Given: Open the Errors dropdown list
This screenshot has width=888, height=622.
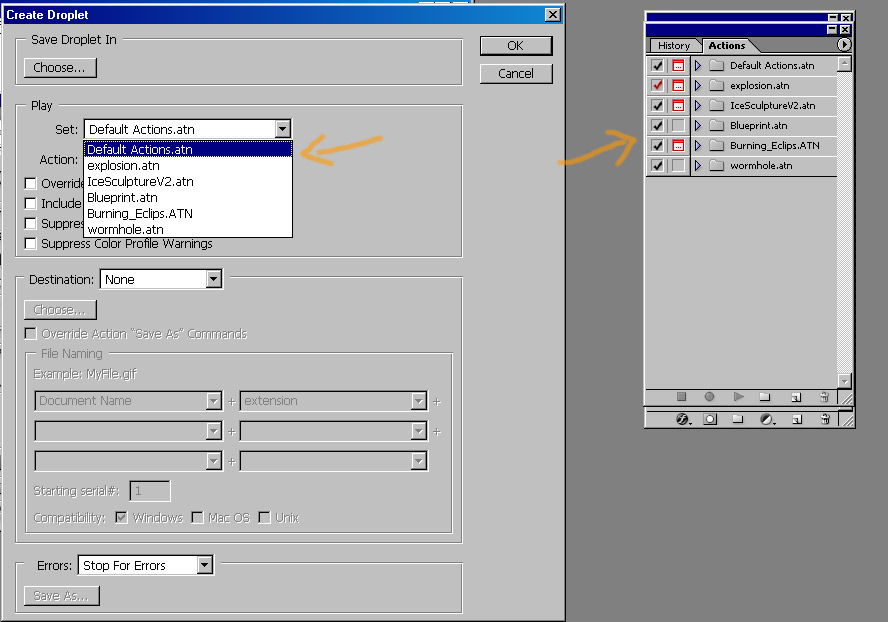Looking at the screenshot, I should tap(204, 566).
